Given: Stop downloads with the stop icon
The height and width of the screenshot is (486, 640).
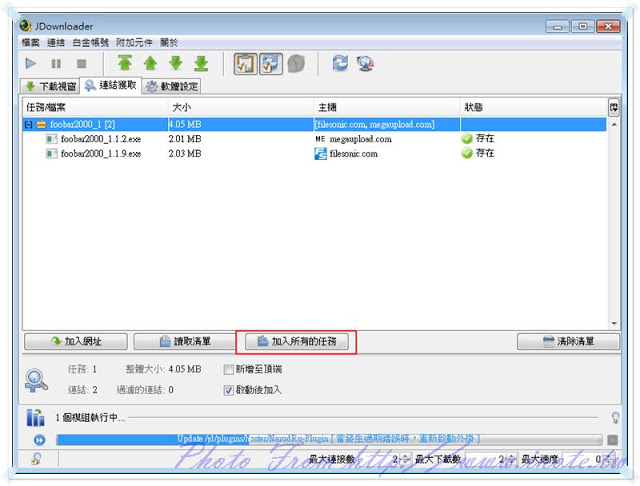Looking at the screenshot, I should pos(82,64).
